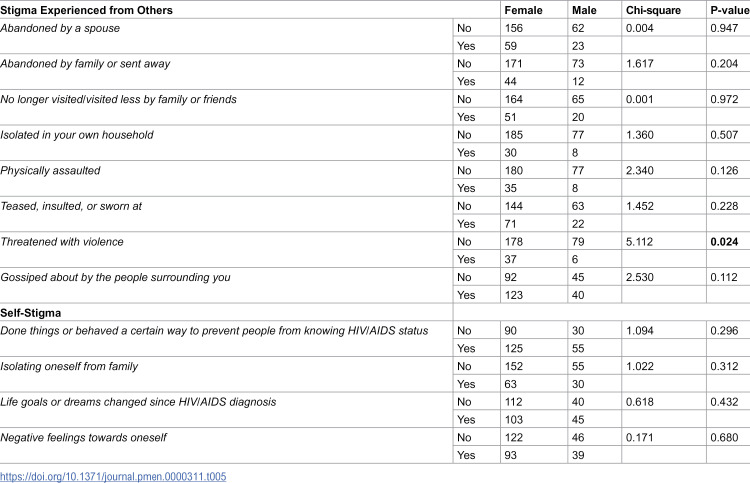750x483 pixels.
Task: Click the Life goals or dreams changed label
Action: tap(138, 402)
